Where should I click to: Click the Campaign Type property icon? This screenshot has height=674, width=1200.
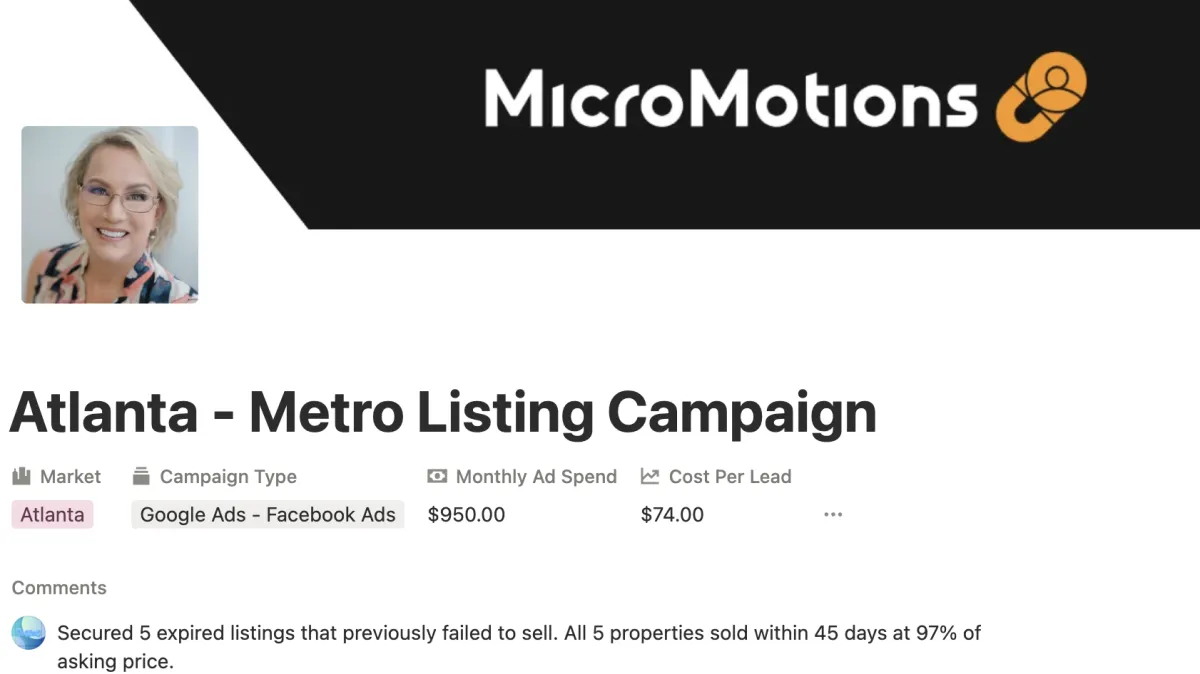point(141,477)
